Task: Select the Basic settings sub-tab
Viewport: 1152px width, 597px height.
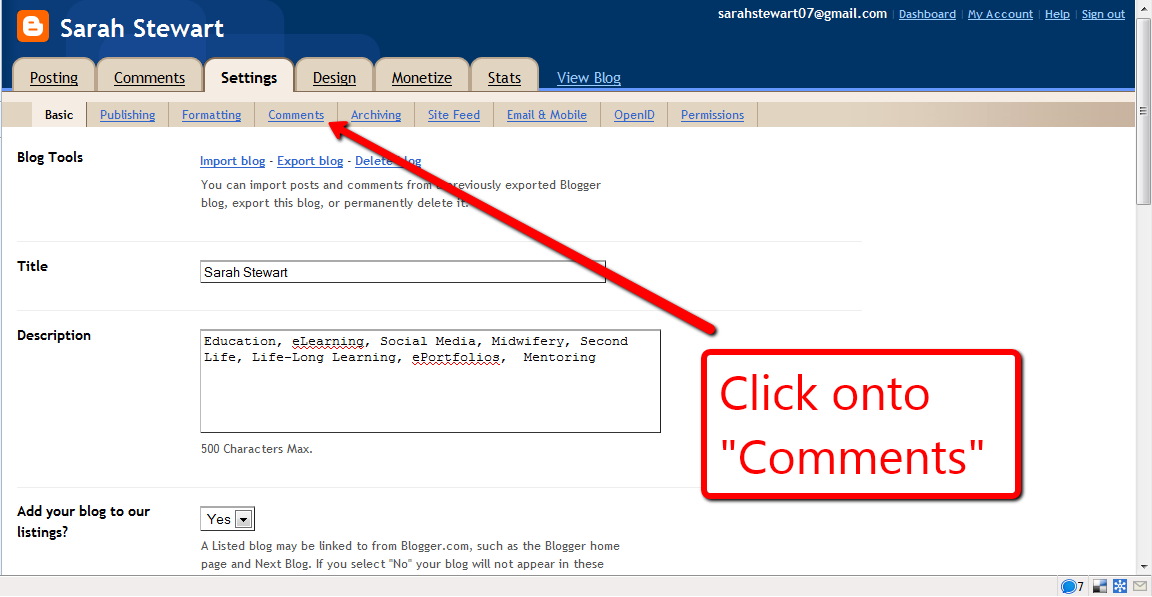Action: click(59, 115)
